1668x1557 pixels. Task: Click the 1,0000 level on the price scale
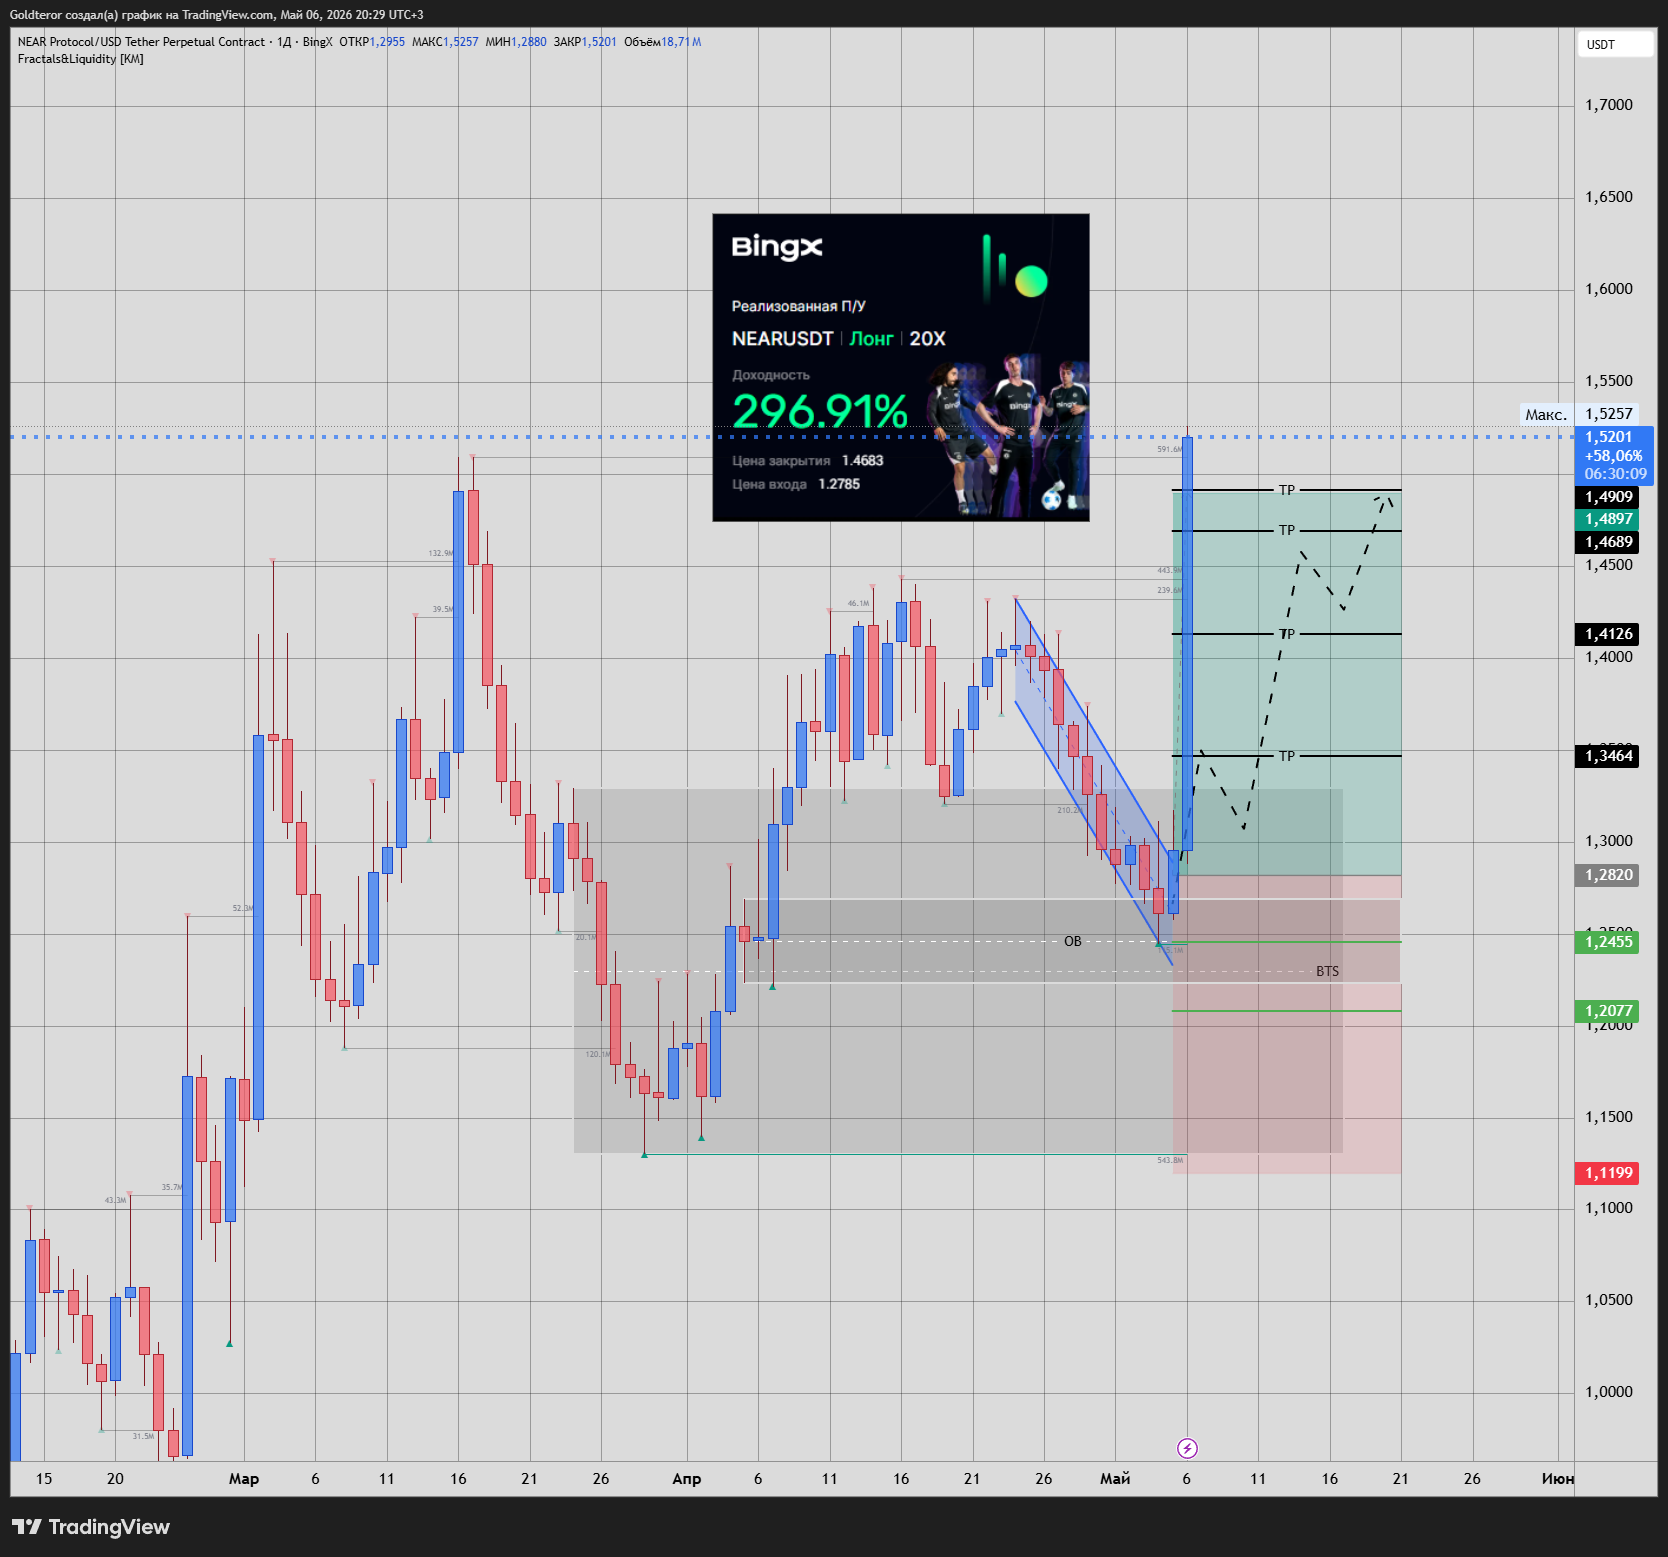(x=1608, y=1392)
